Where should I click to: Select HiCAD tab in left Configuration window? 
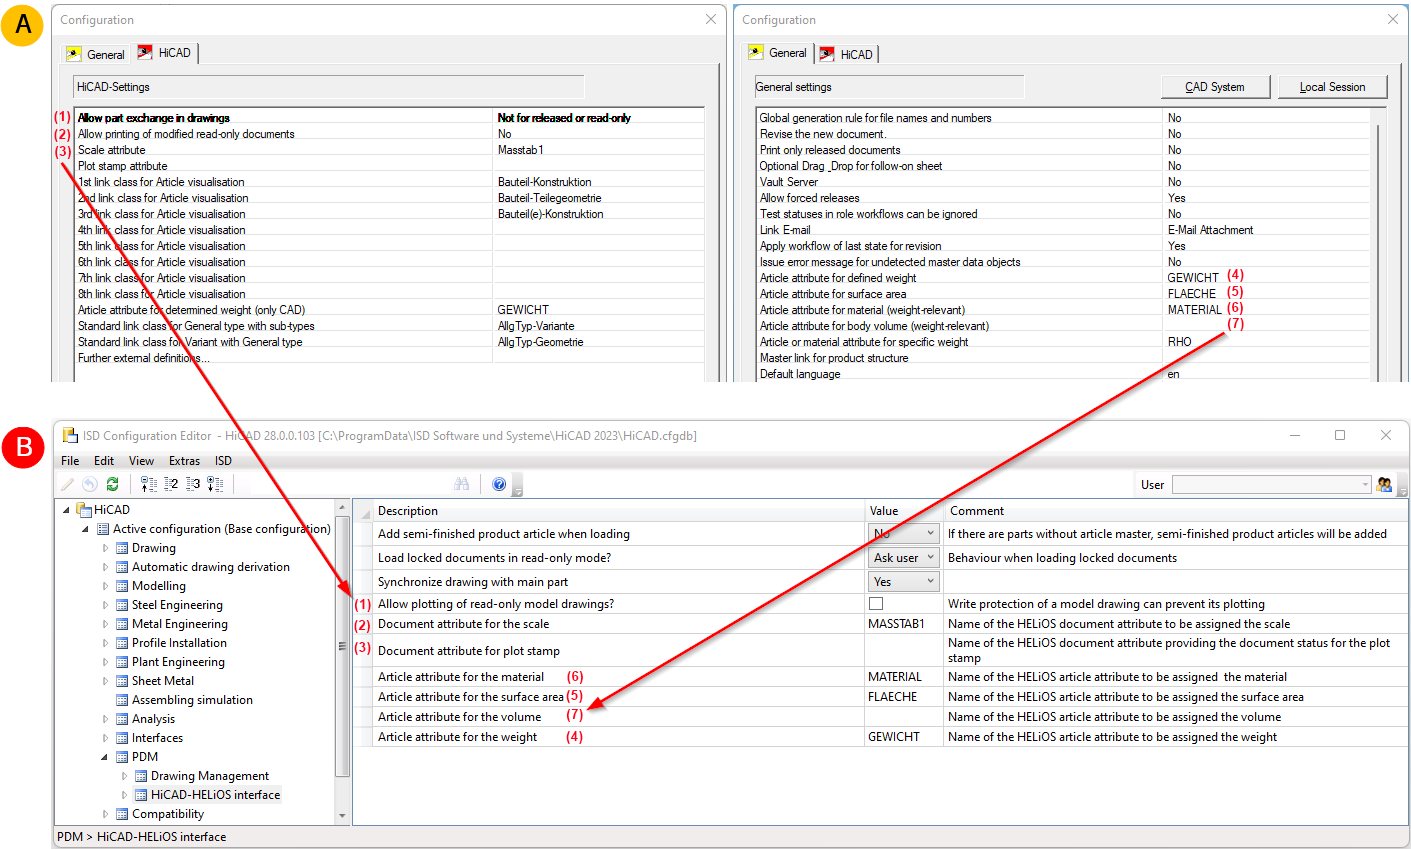coord(165,53)
